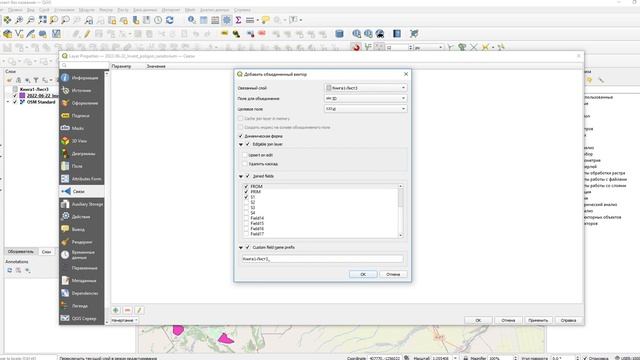Open the Temporal (Временные данные) tab
This screenshot has height=360, width=640.
(x=82, y=255)
